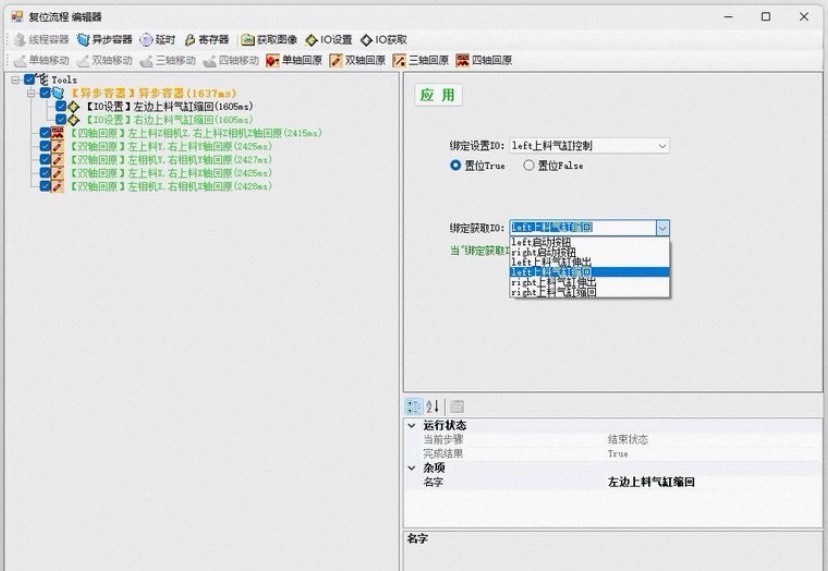This screenshot has width=828, height=571.
Task: Add a 单轴回原 homing step
Action: pyautogui.click(x=294, y=60)
